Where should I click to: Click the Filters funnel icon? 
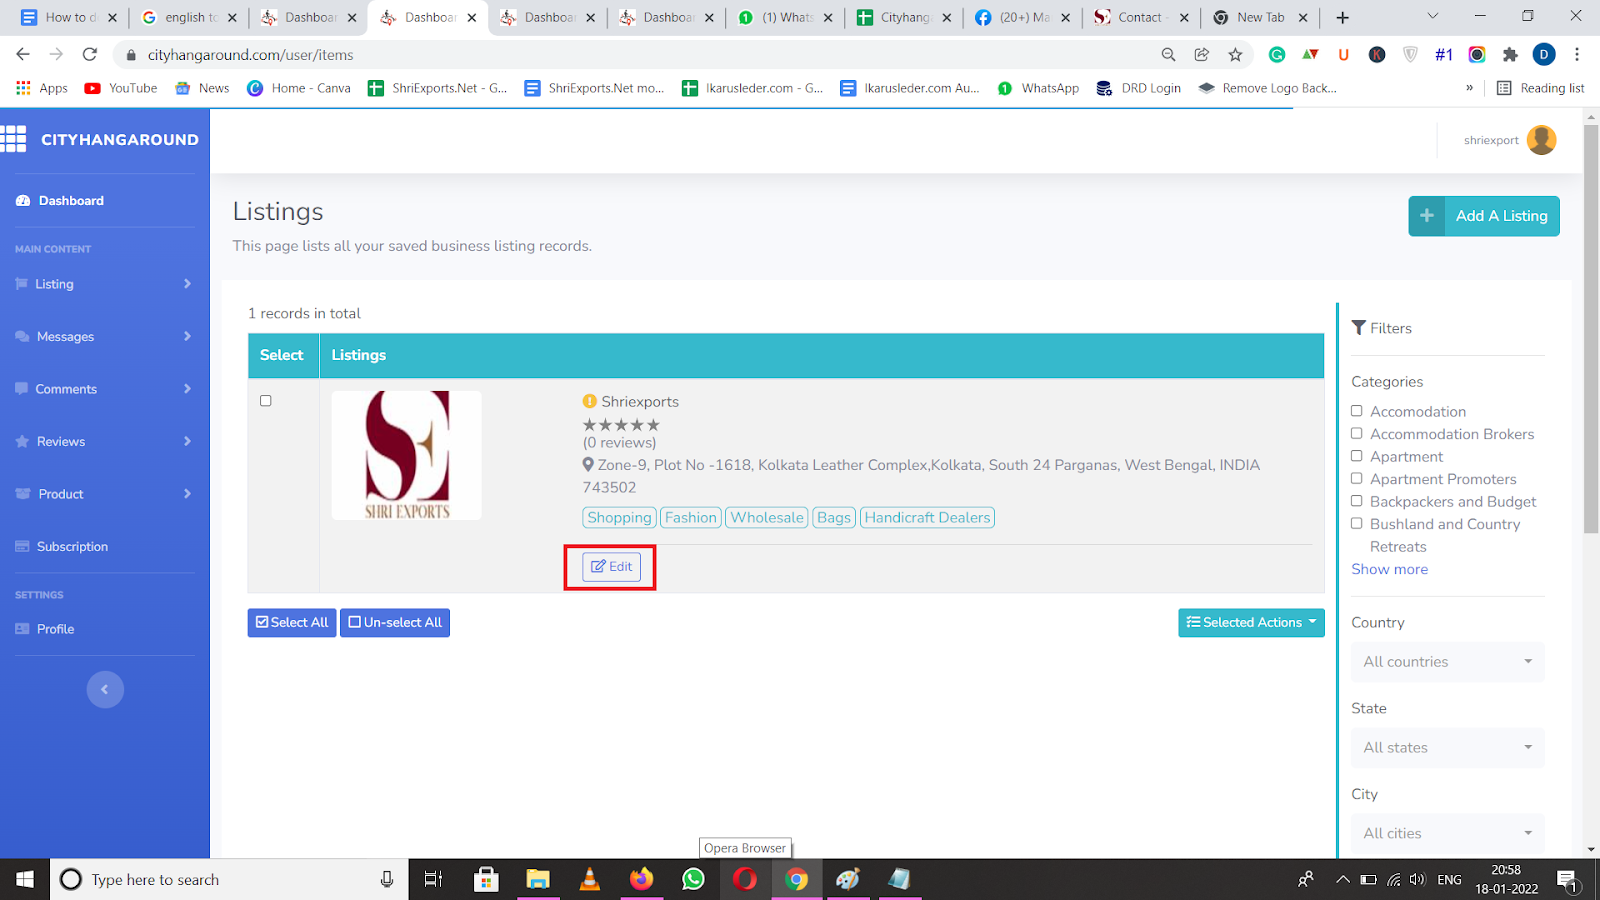coord(1358,328)
